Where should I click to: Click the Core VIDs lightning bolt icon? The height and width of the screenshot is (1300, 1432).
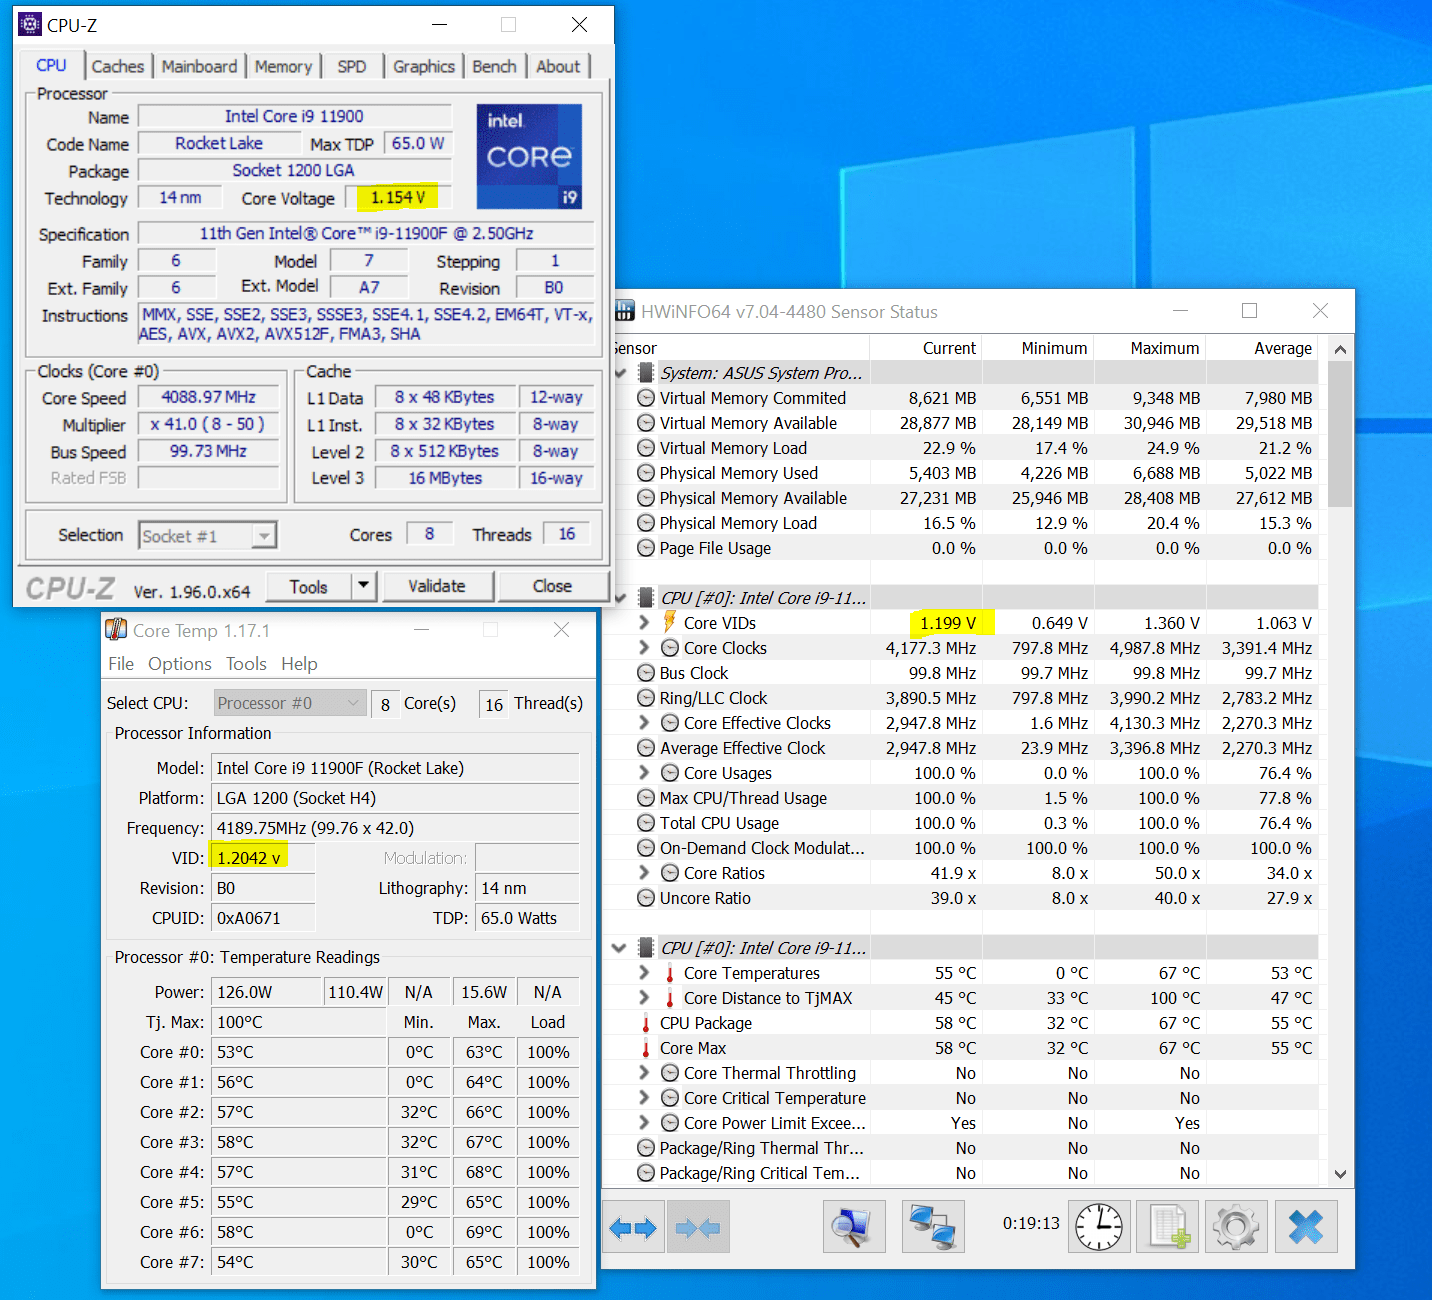[670, 622]
